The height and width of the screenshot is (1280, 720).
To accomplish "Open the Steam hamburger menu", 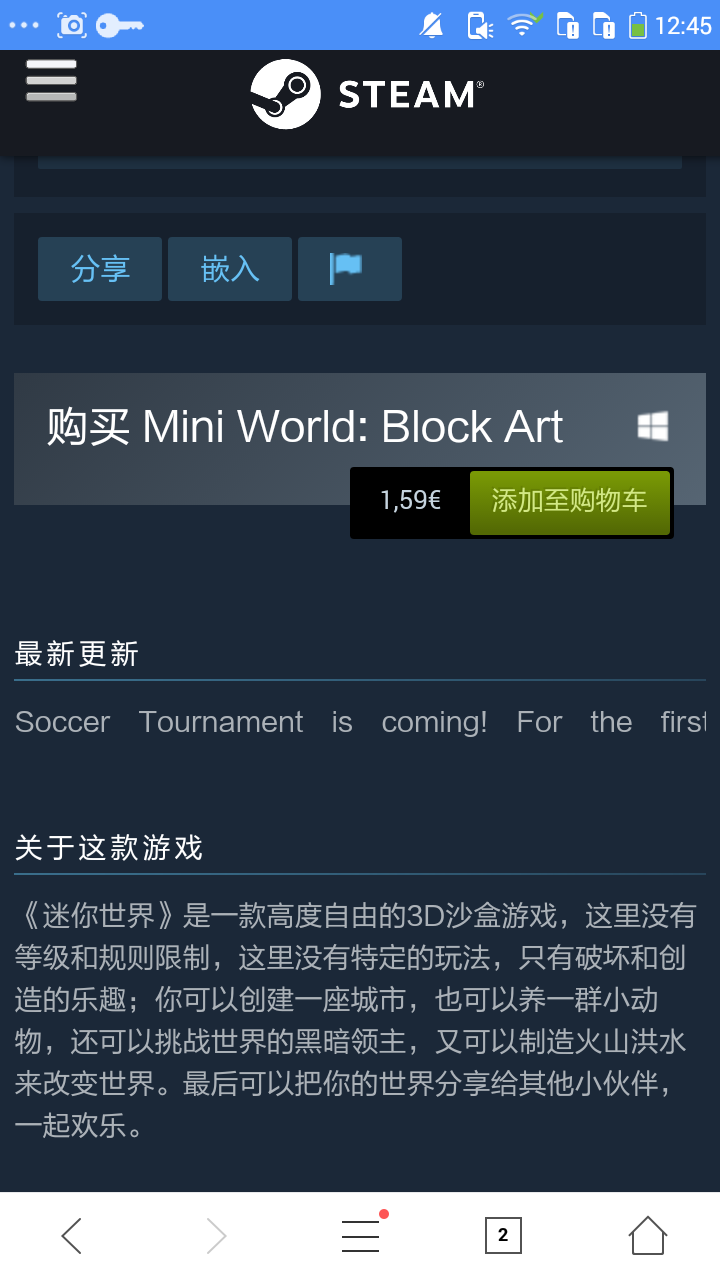I will [x=51, y=80].
